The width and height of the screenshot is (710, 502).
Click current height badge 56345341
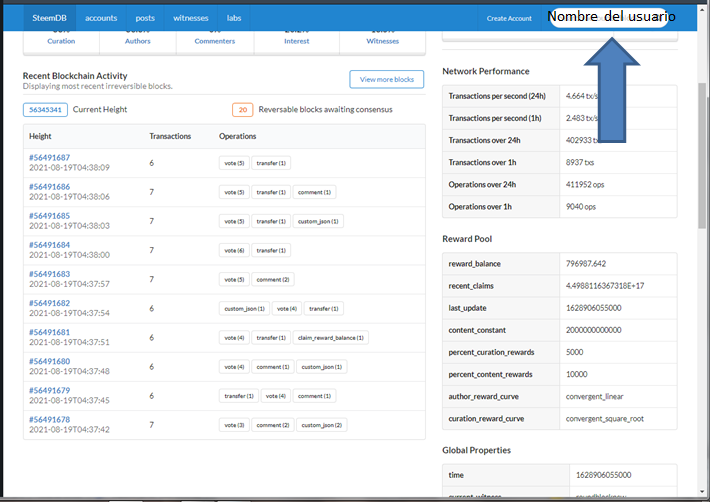point(45,110)
